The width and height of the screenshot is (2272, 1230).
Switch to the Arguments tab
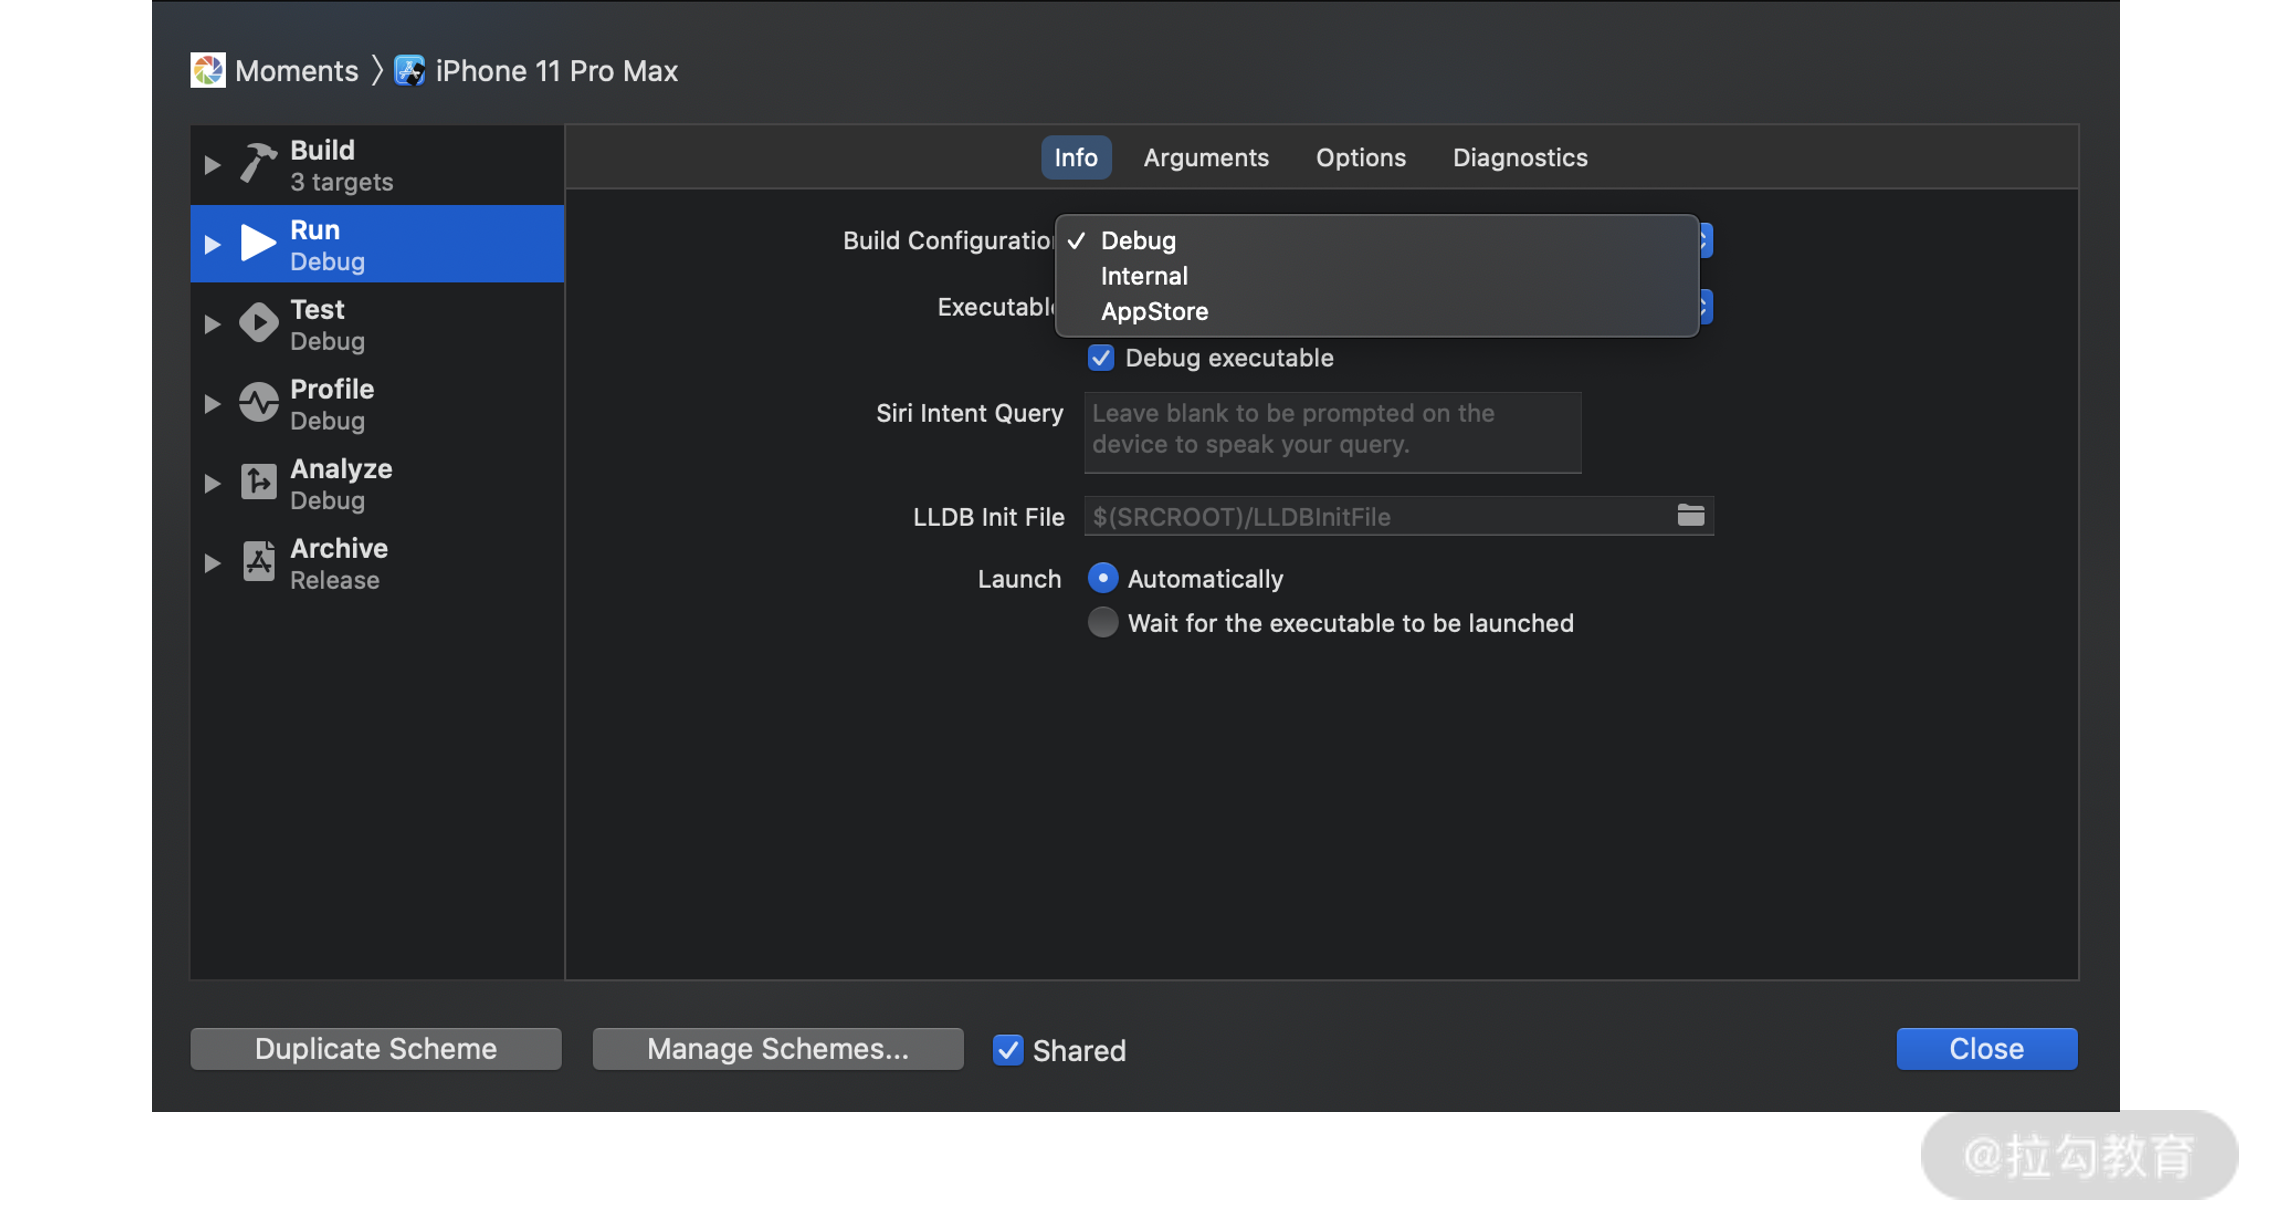point(1206,158)
